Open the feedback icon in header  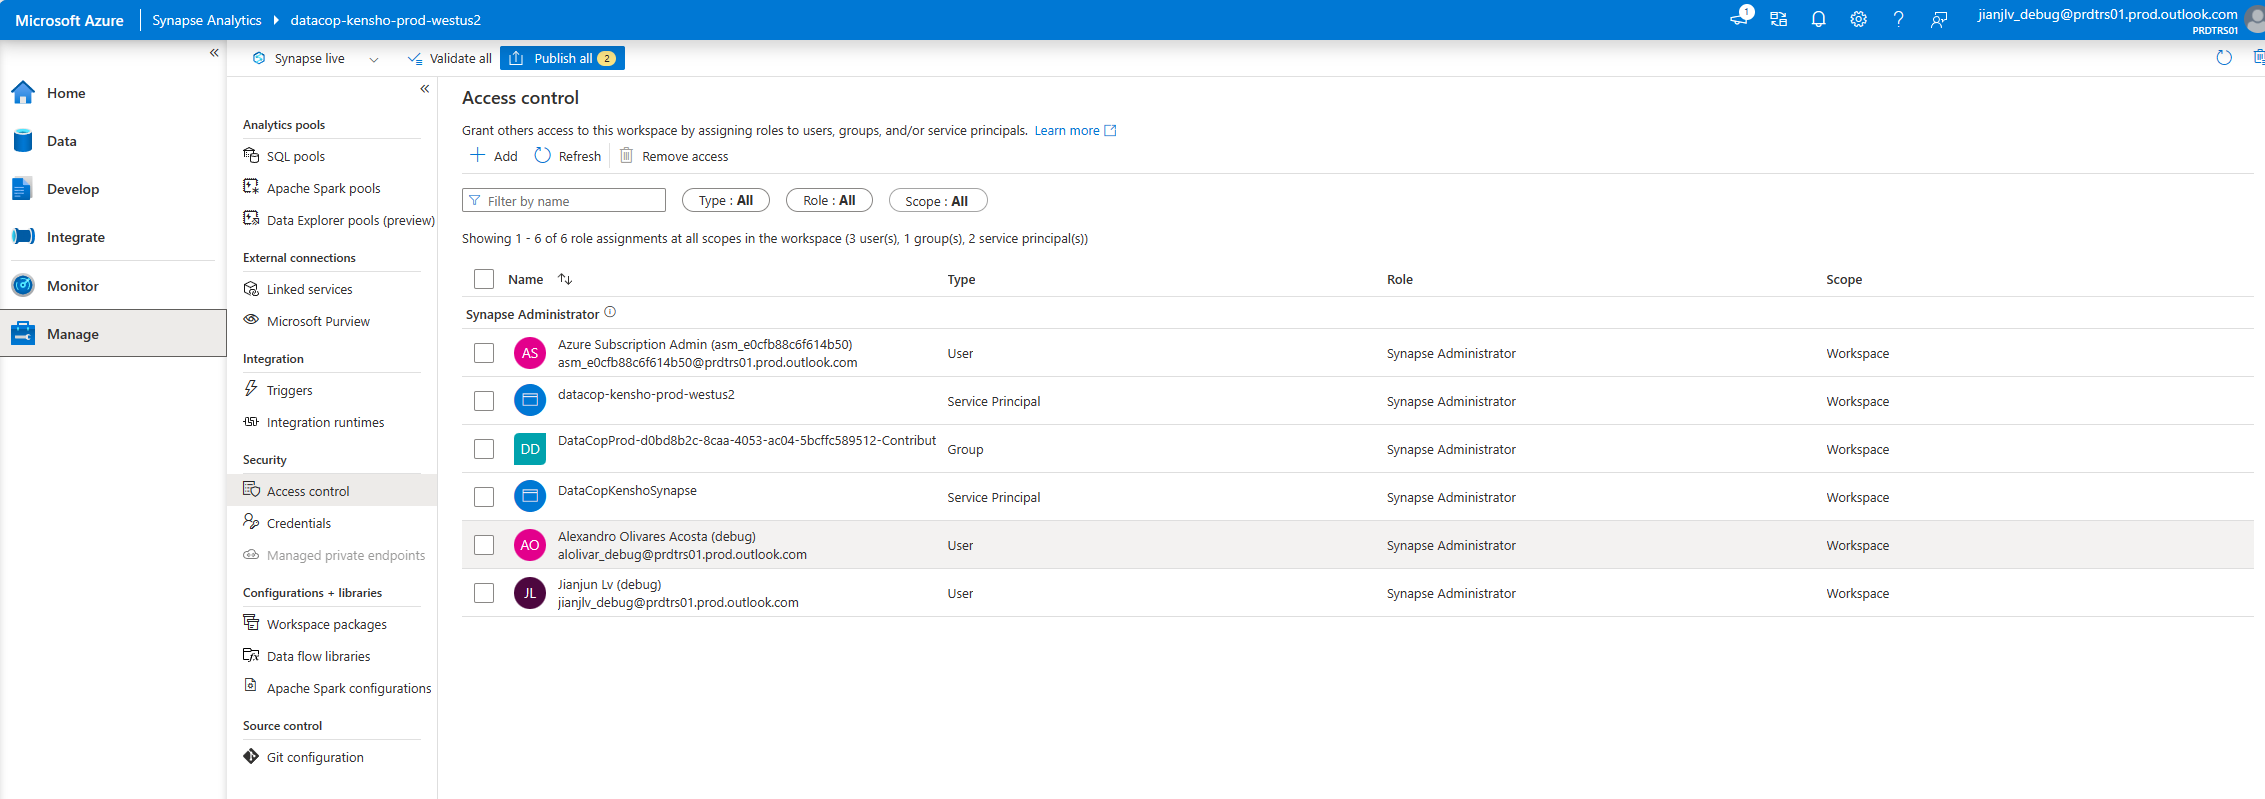point(1938,19)
